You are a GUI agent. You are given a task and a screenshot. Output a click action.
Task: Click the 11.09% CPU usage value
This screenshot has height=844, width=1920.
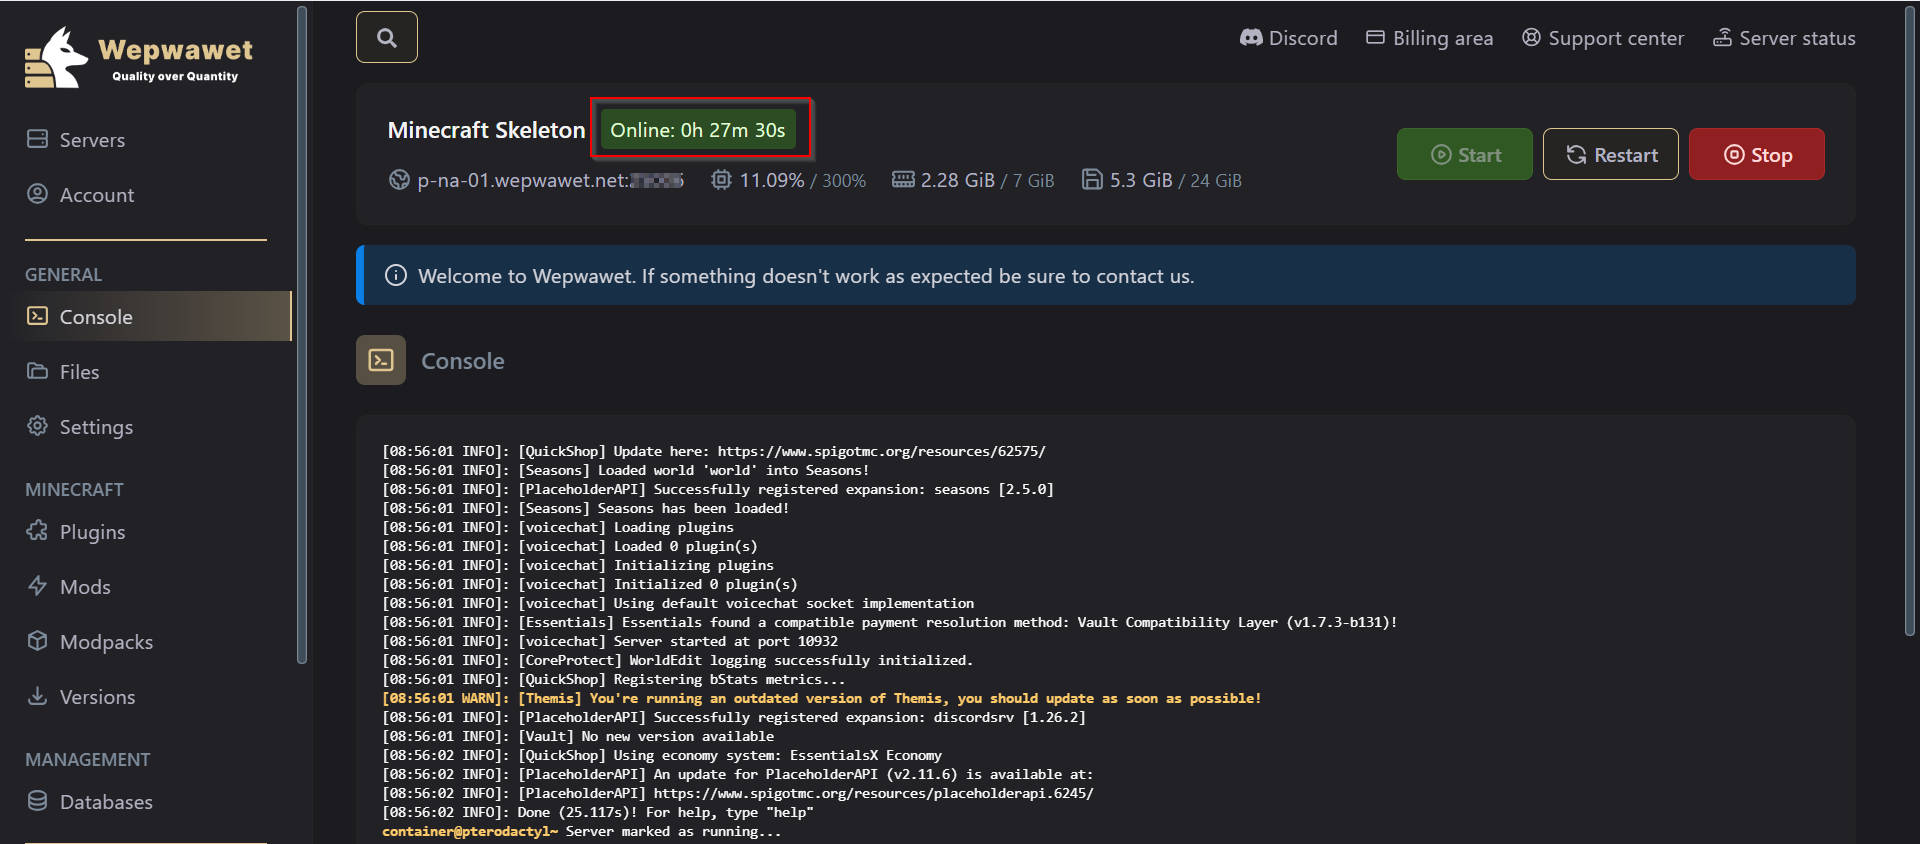point(772,181)
